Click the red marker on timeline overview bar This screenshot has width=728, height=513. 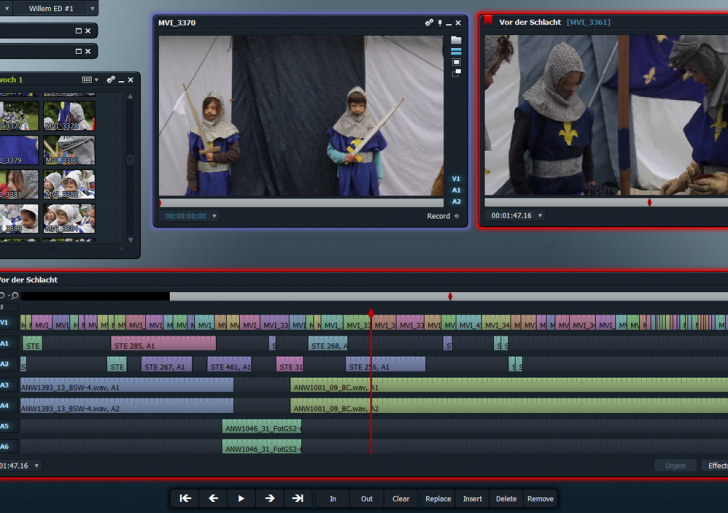450,296
